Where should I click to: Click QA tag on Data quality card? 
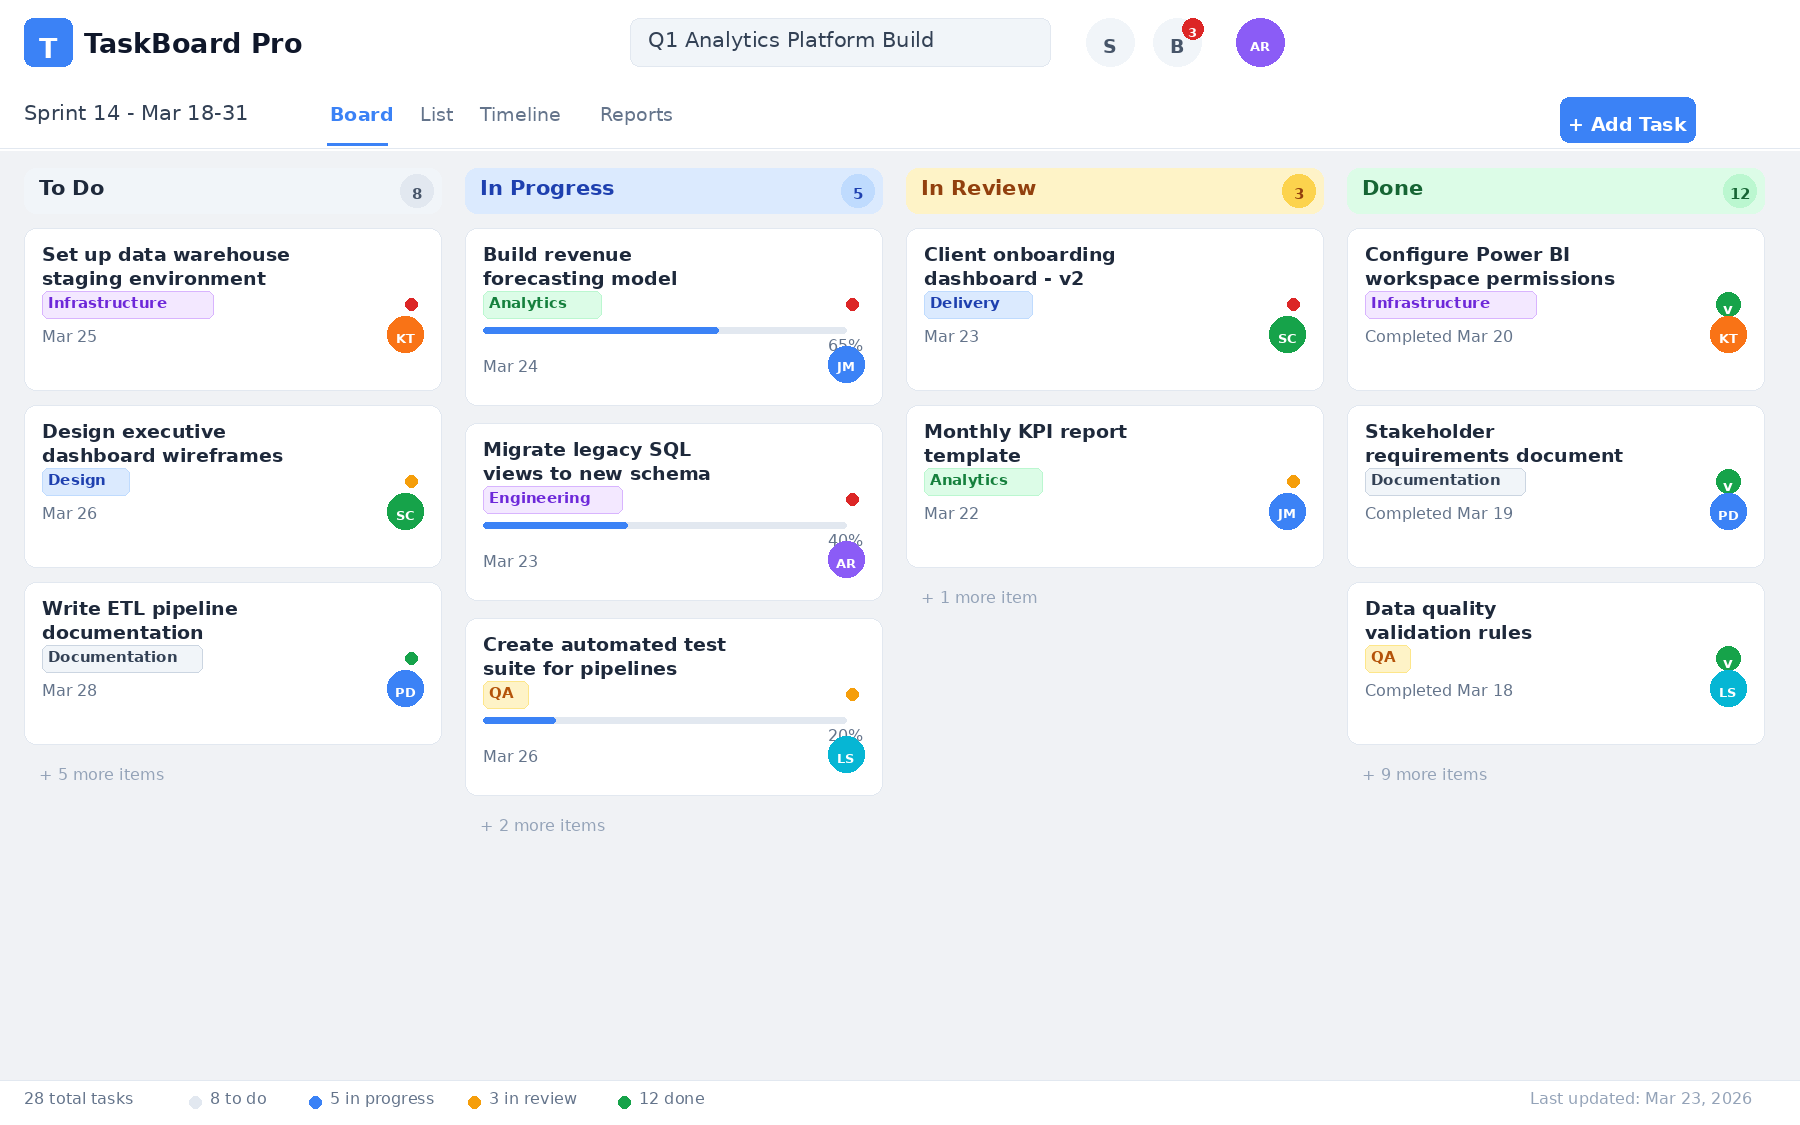click(x=1388, y=658)
